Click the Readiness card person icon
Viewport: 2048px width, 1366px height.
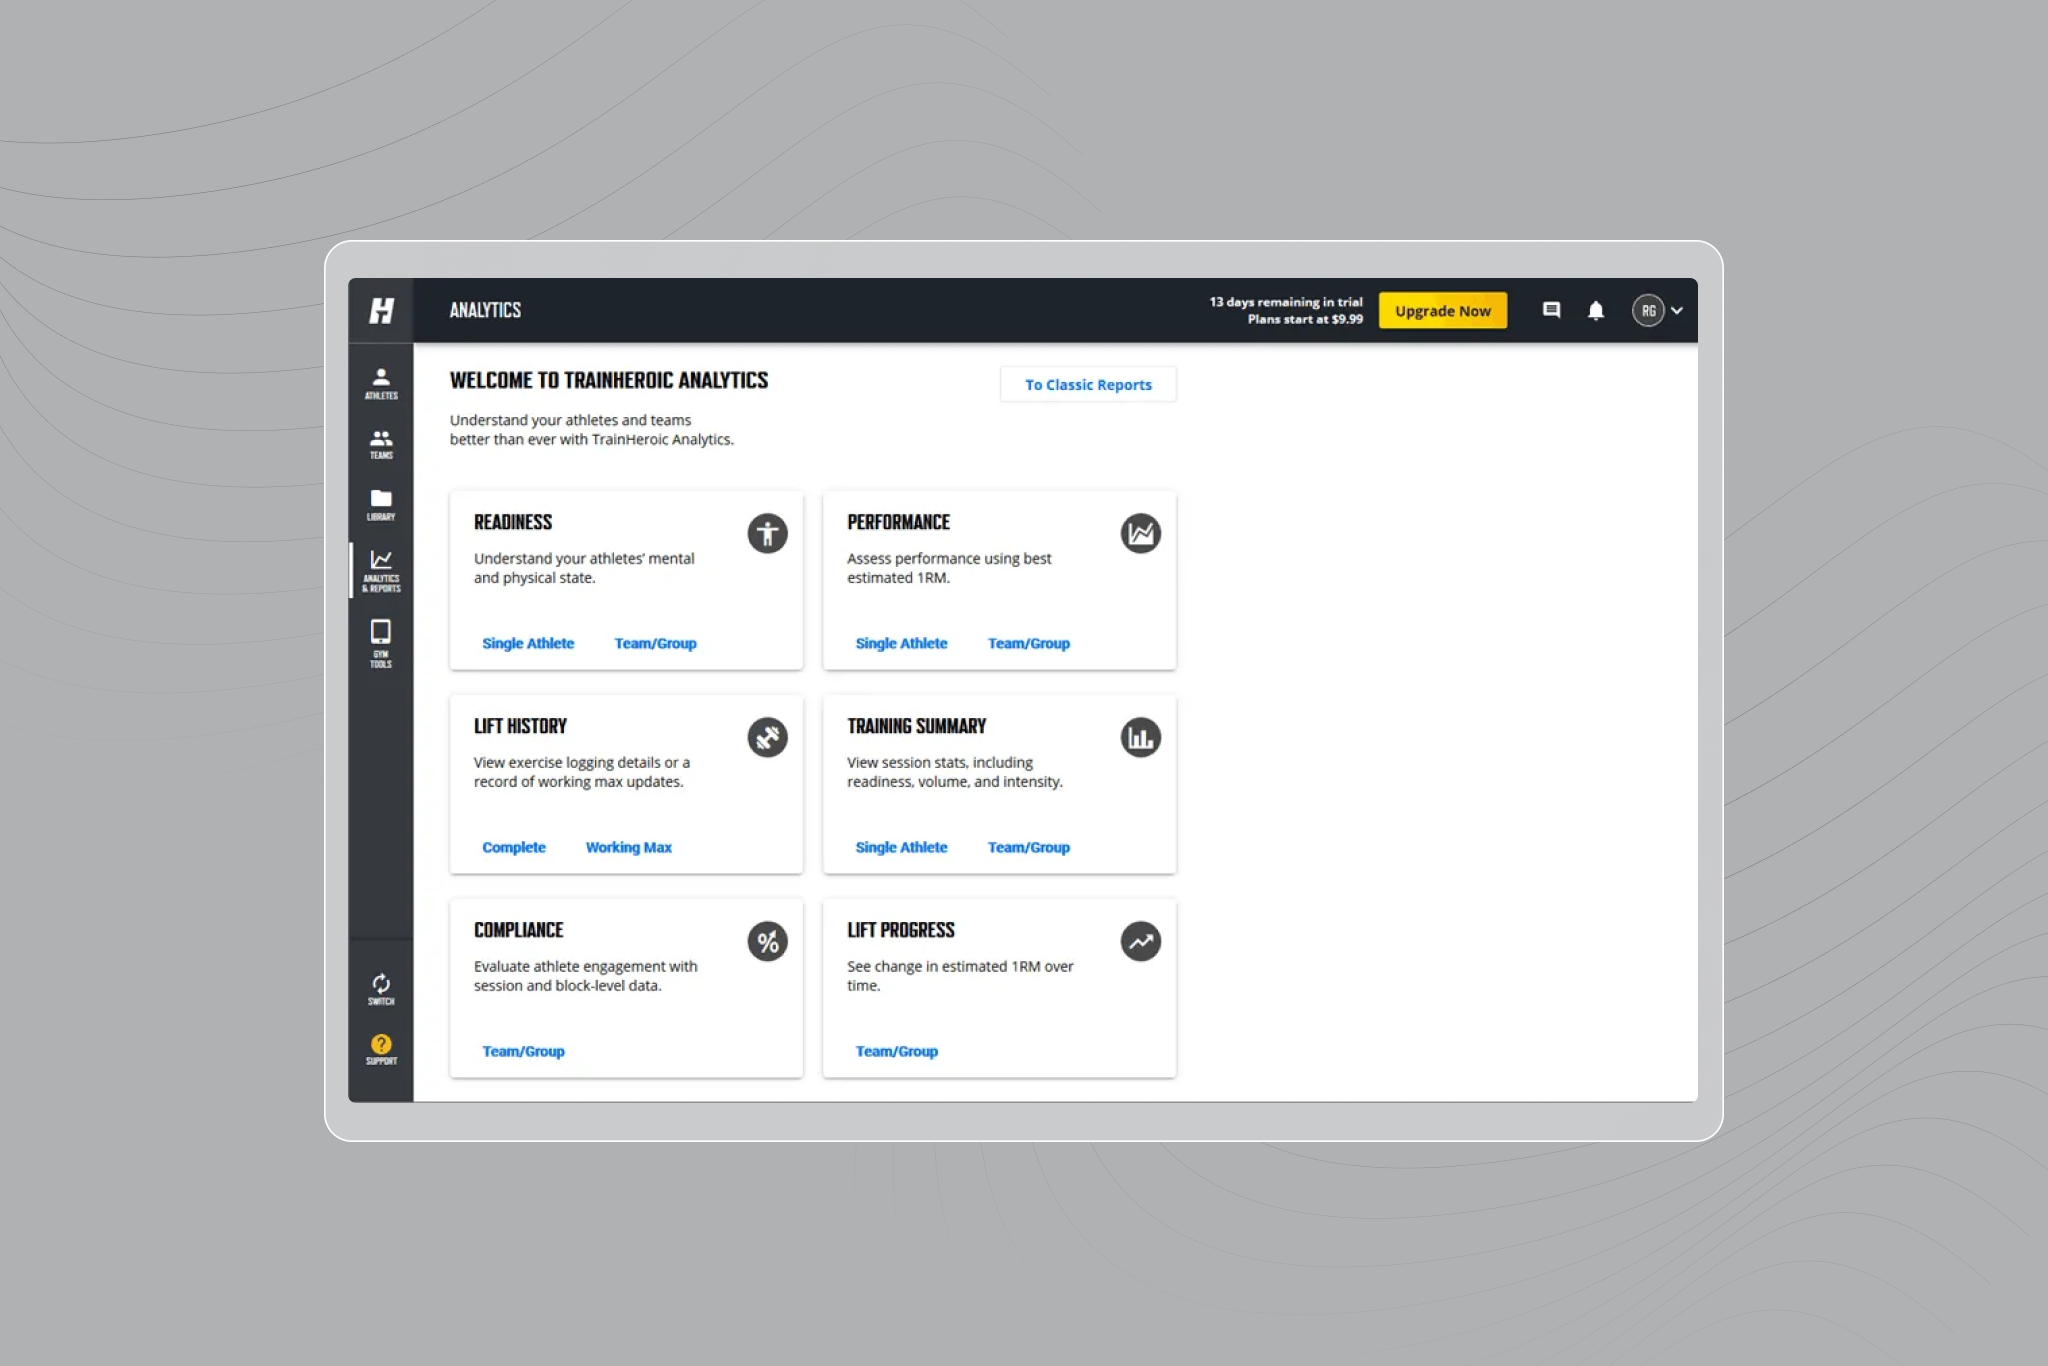767,533
